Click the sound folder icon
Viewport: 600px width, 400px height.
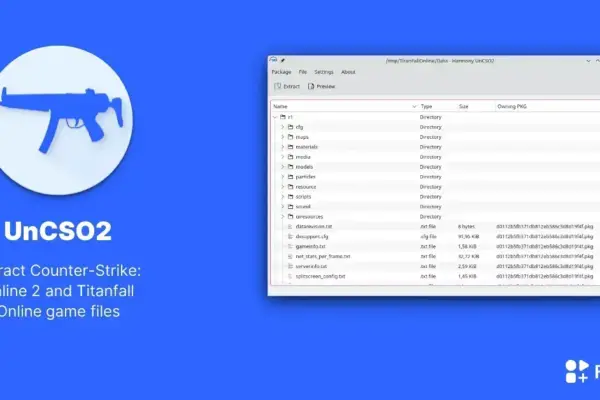pos(290,207)
